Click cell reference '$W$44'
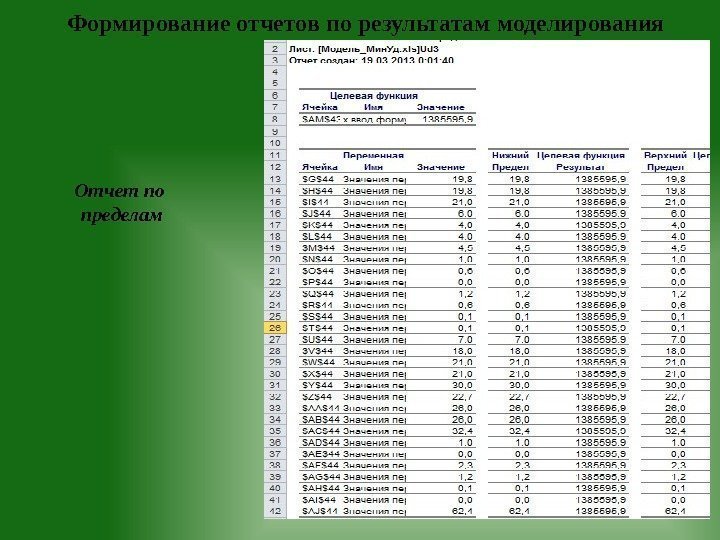 click(x=318, y=362)
